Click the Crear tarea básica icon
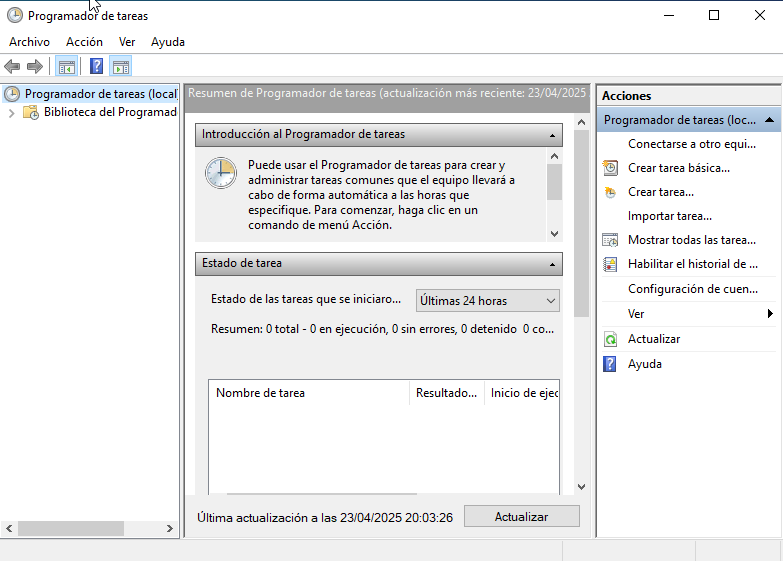Viewport: 783px width, 561px height. [610, 168]
